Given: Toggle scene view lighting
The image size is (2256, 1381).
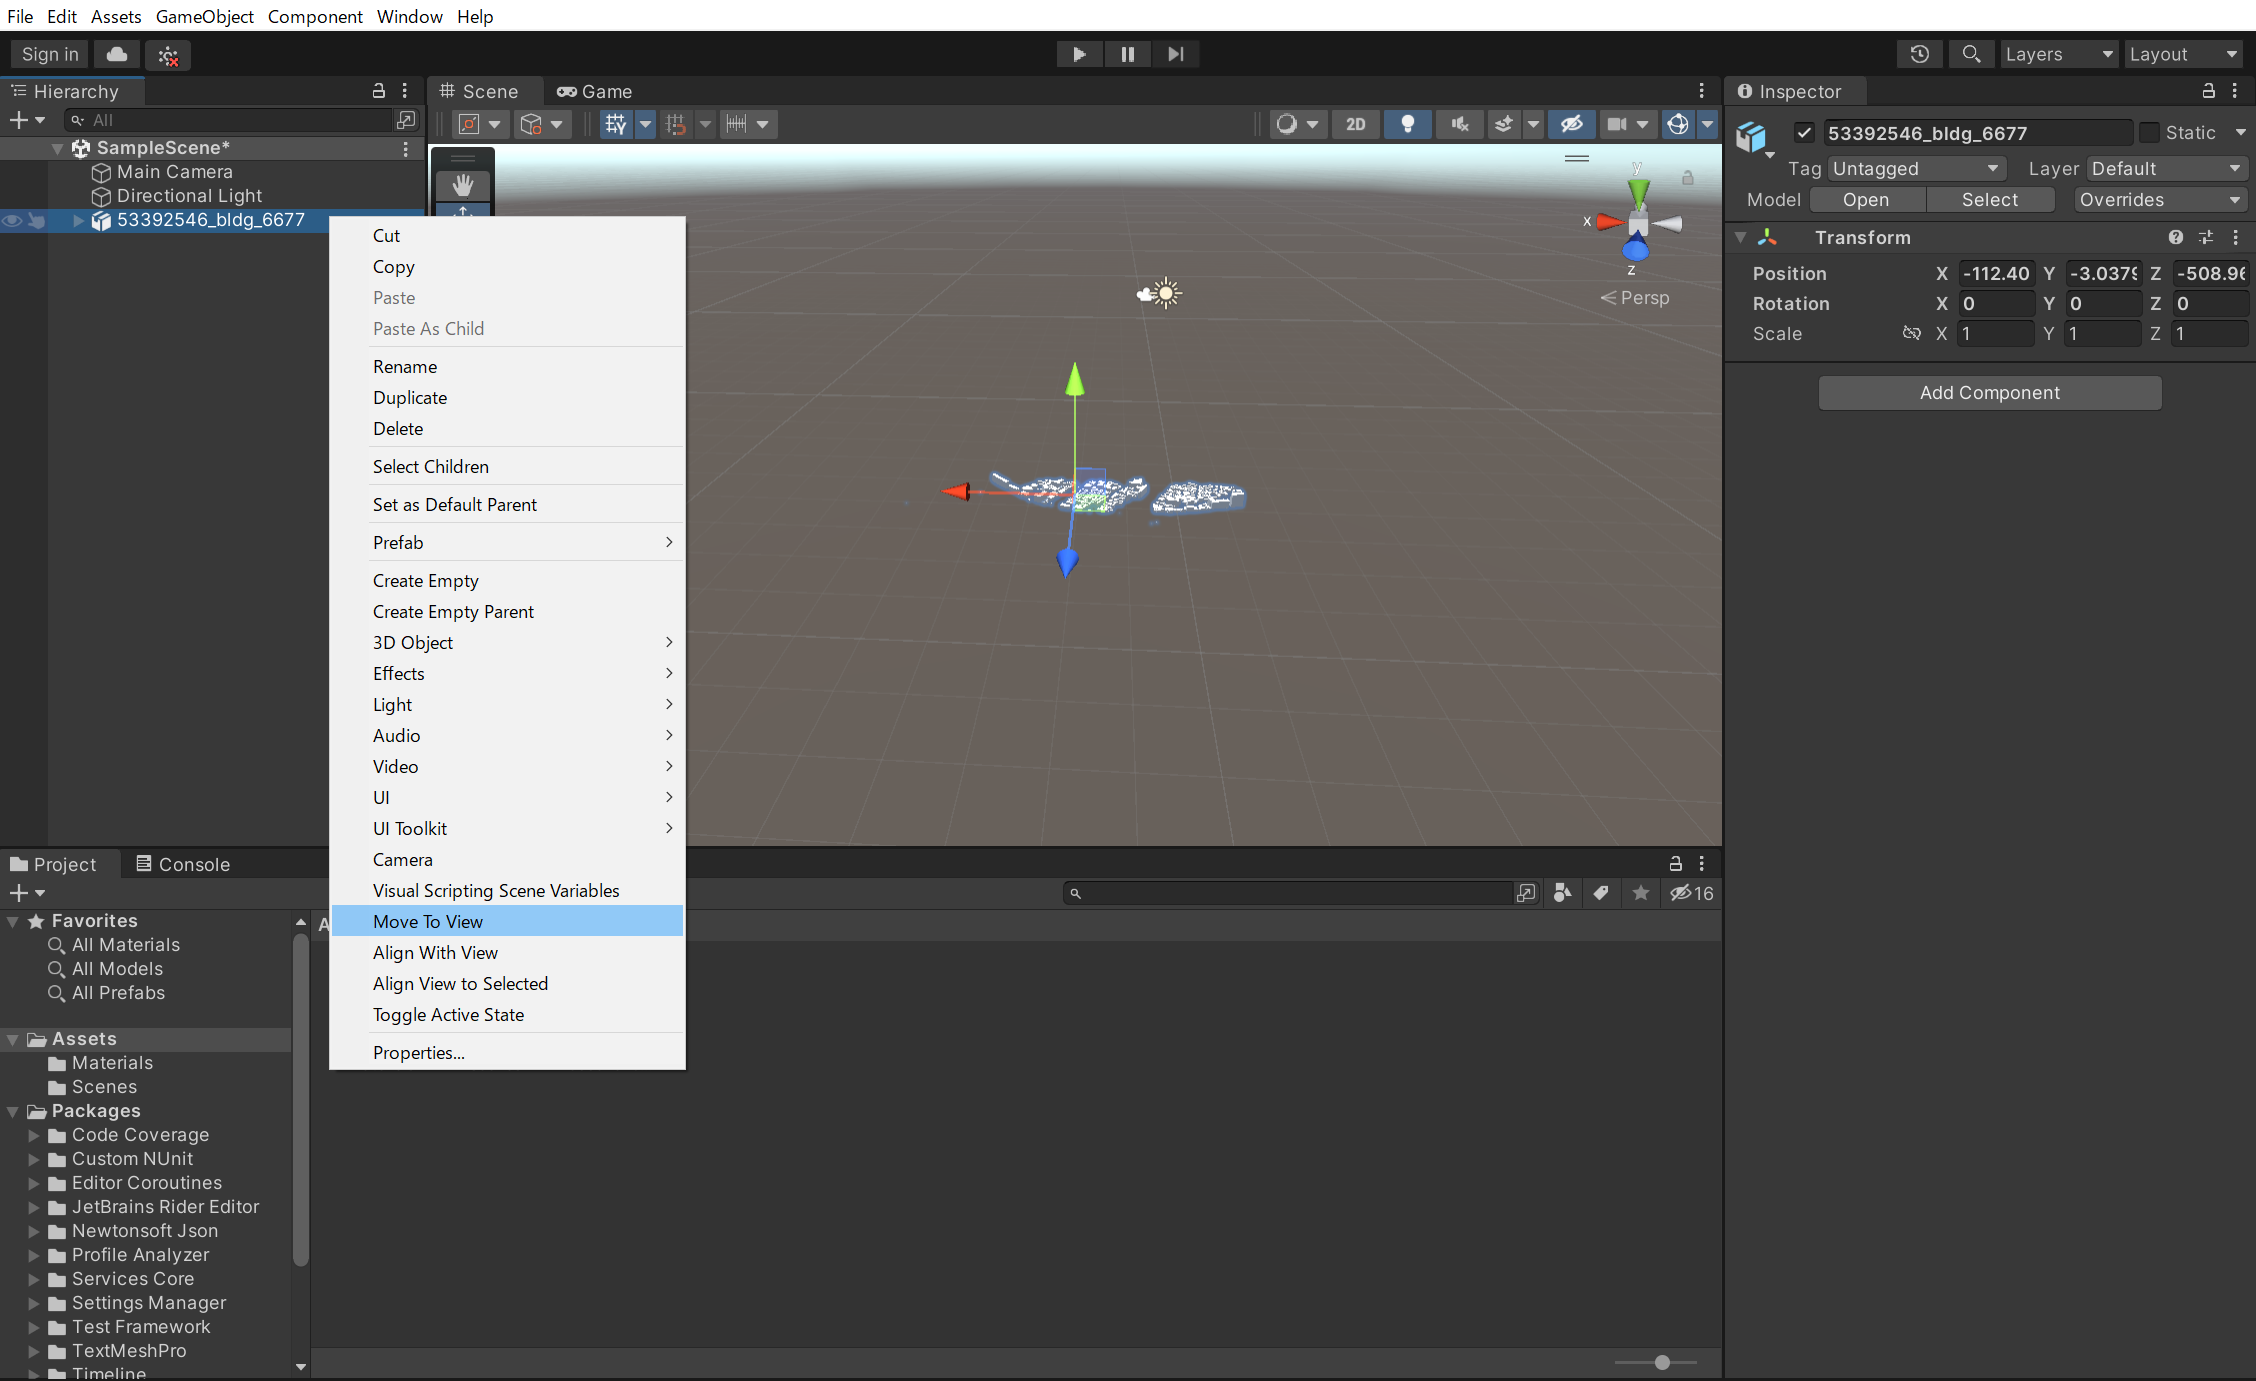Looking at the screenshot, I should [1408, 124].
